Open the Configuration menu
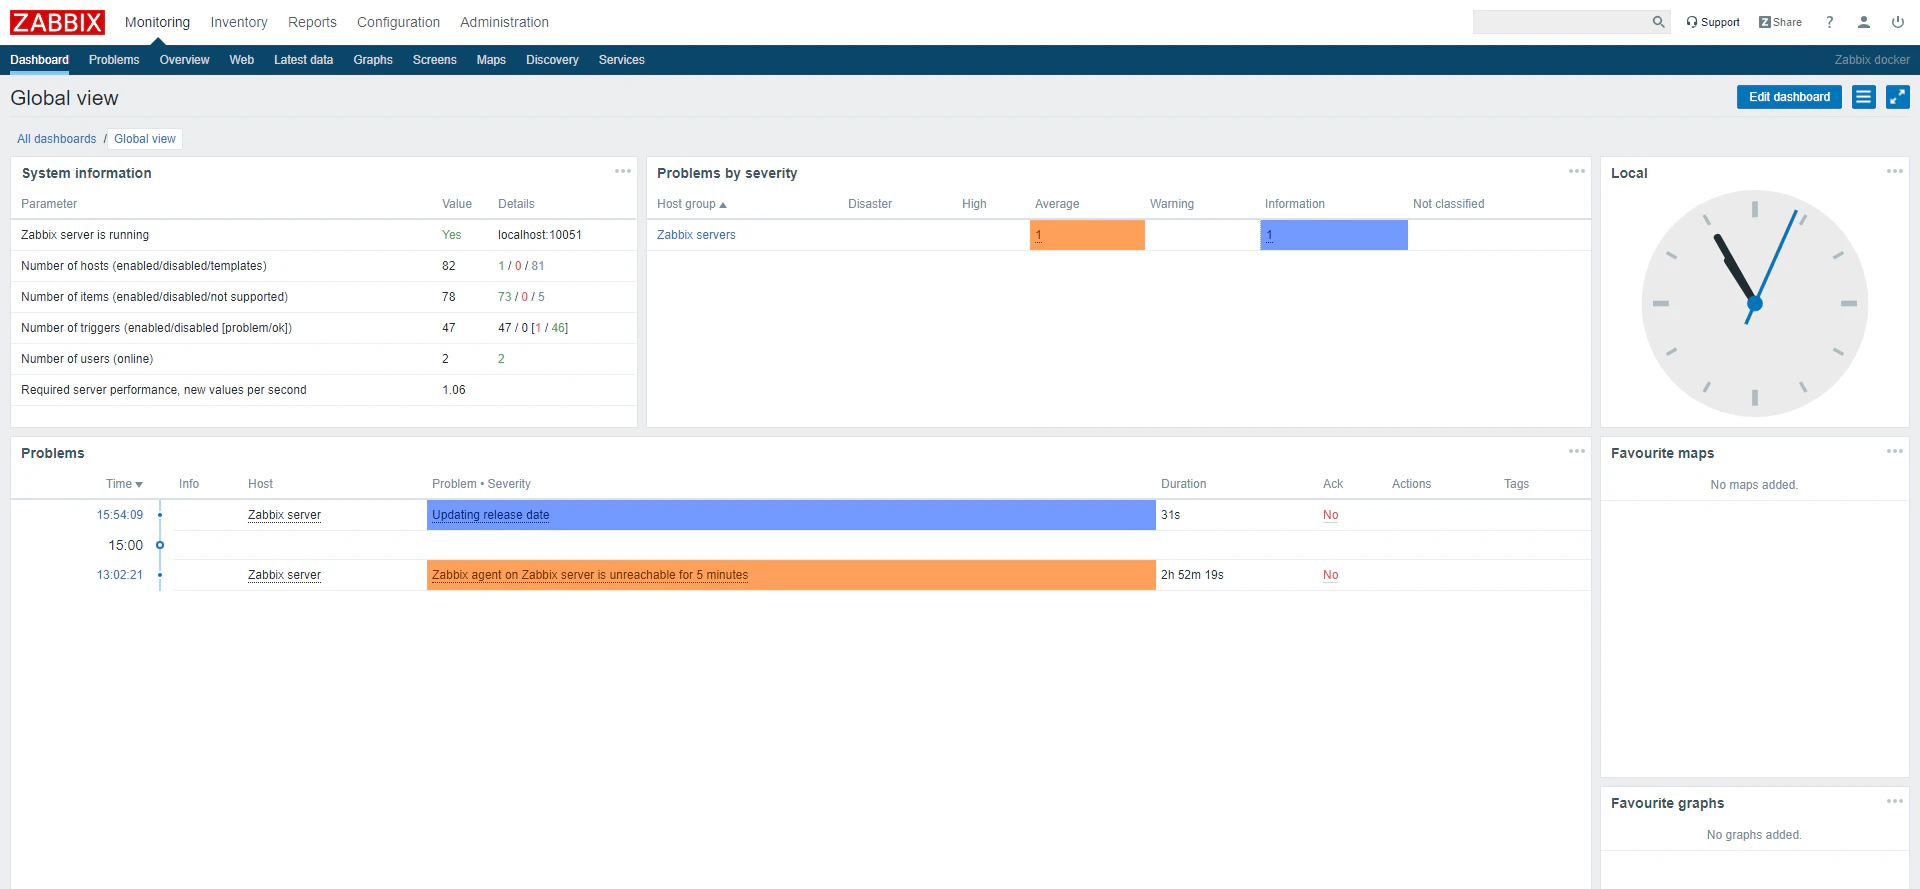This screenshot has width=1920, height=889. 398,22
